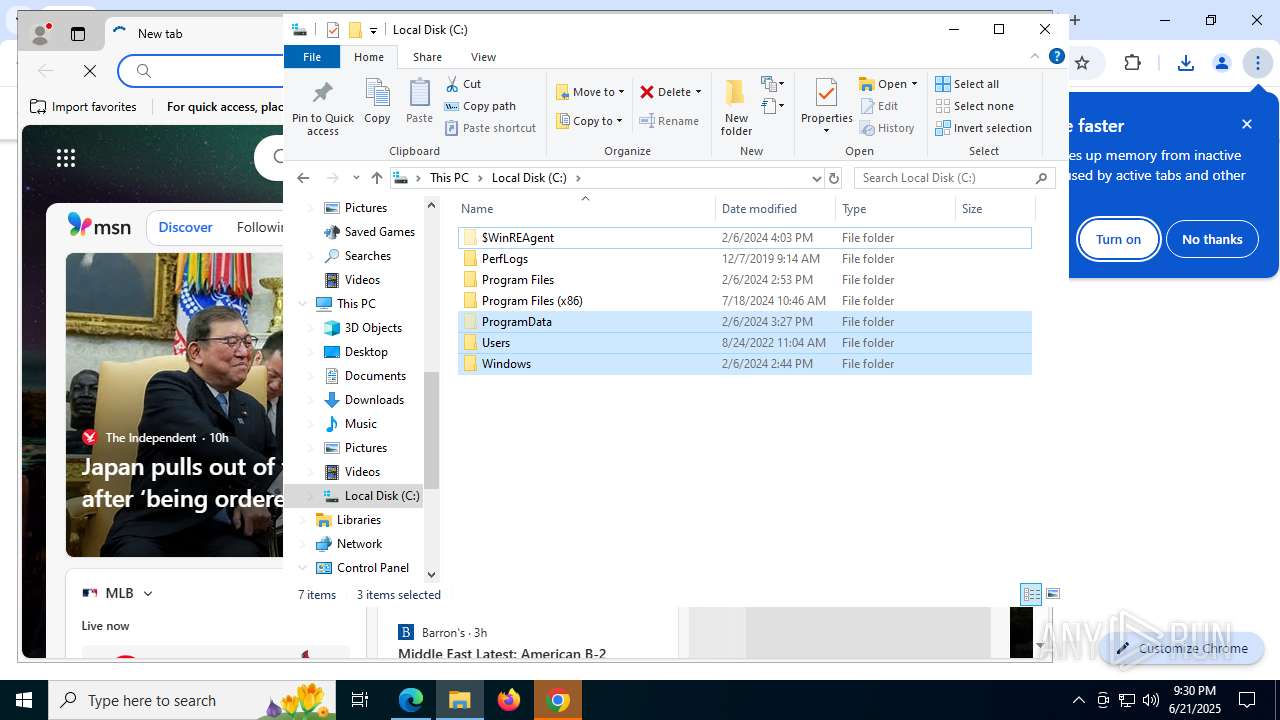Click Customize Chrome button

pos(1182,648)
